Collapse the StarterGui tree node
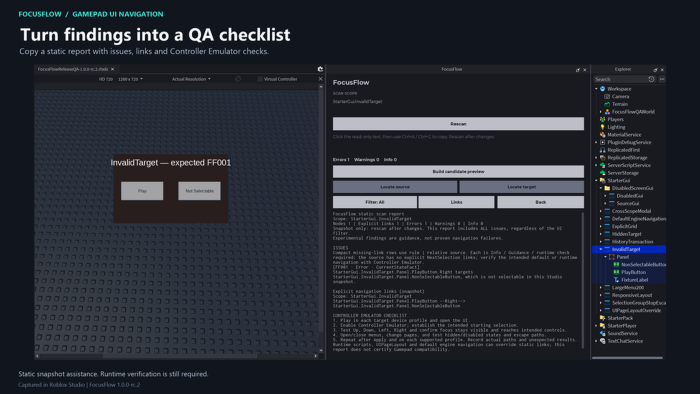700x394 pixels. pos(596,180)
